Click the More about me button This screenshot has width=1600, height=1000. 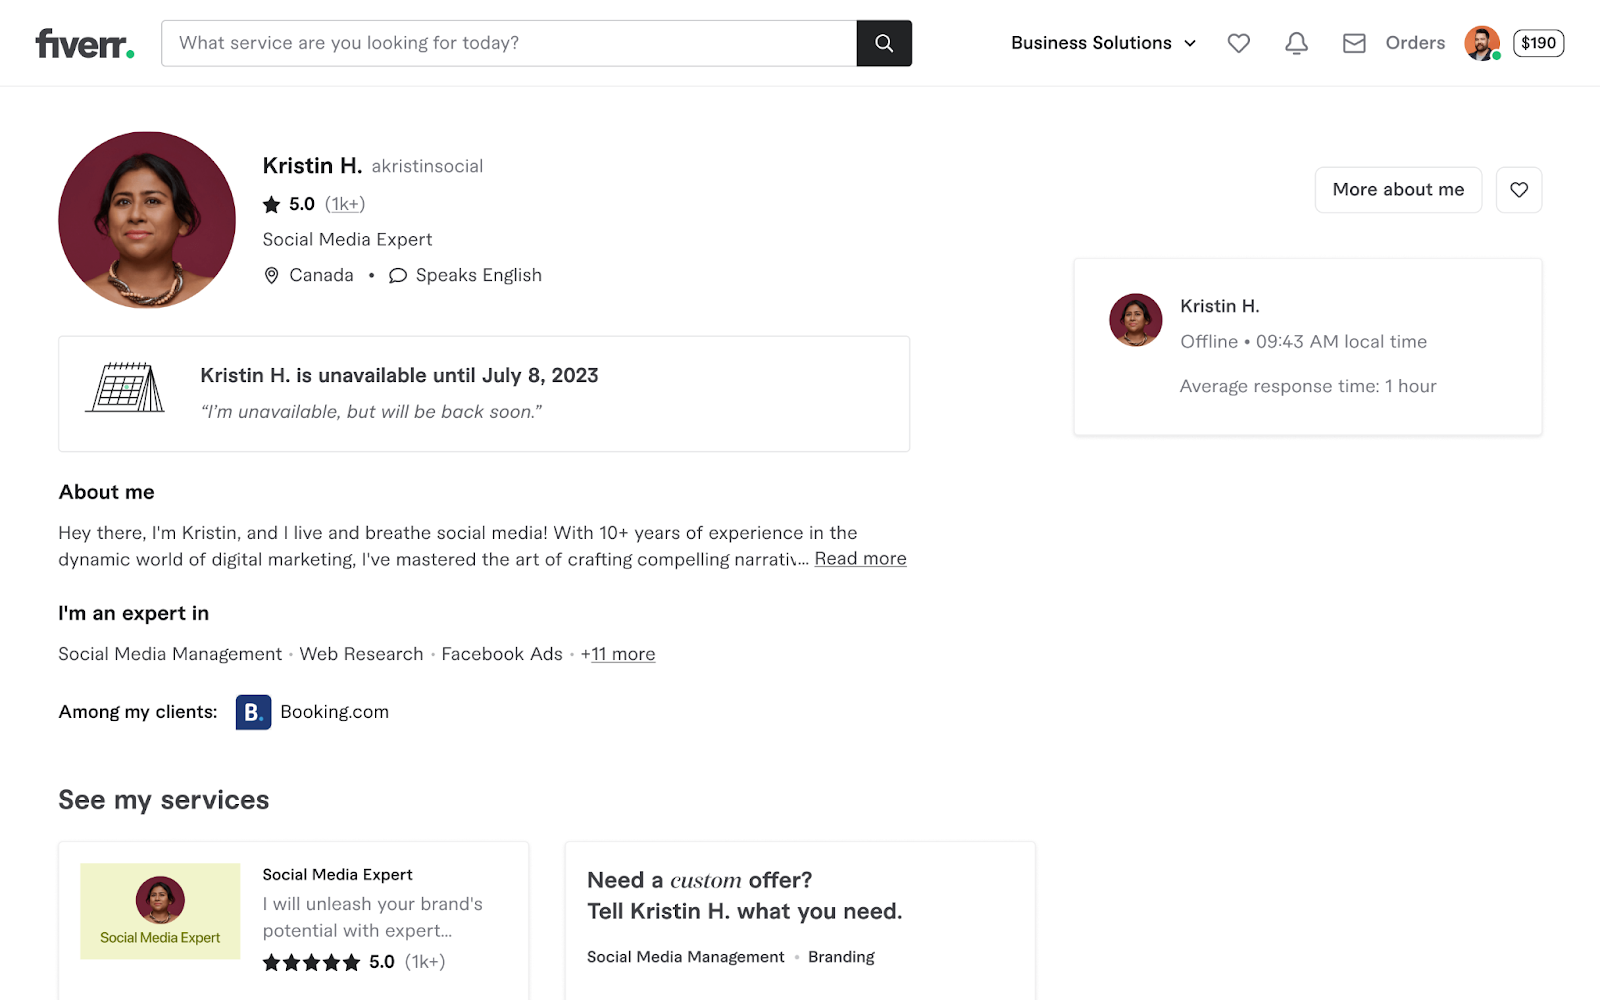point(1397,190)
